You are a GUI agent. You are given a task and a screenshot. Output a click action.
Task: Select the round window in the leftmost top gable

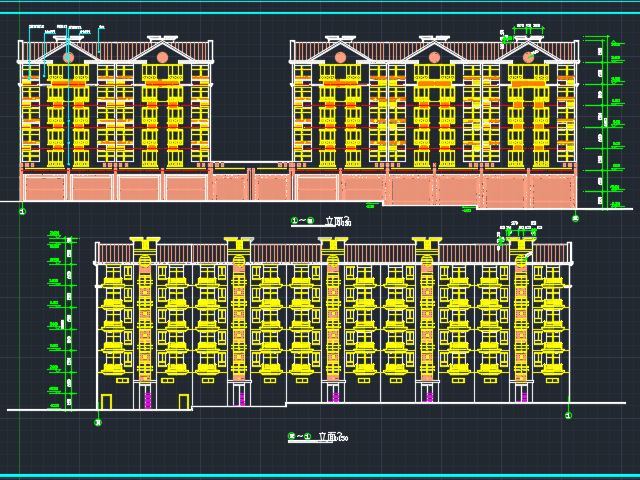pos(68,57)
